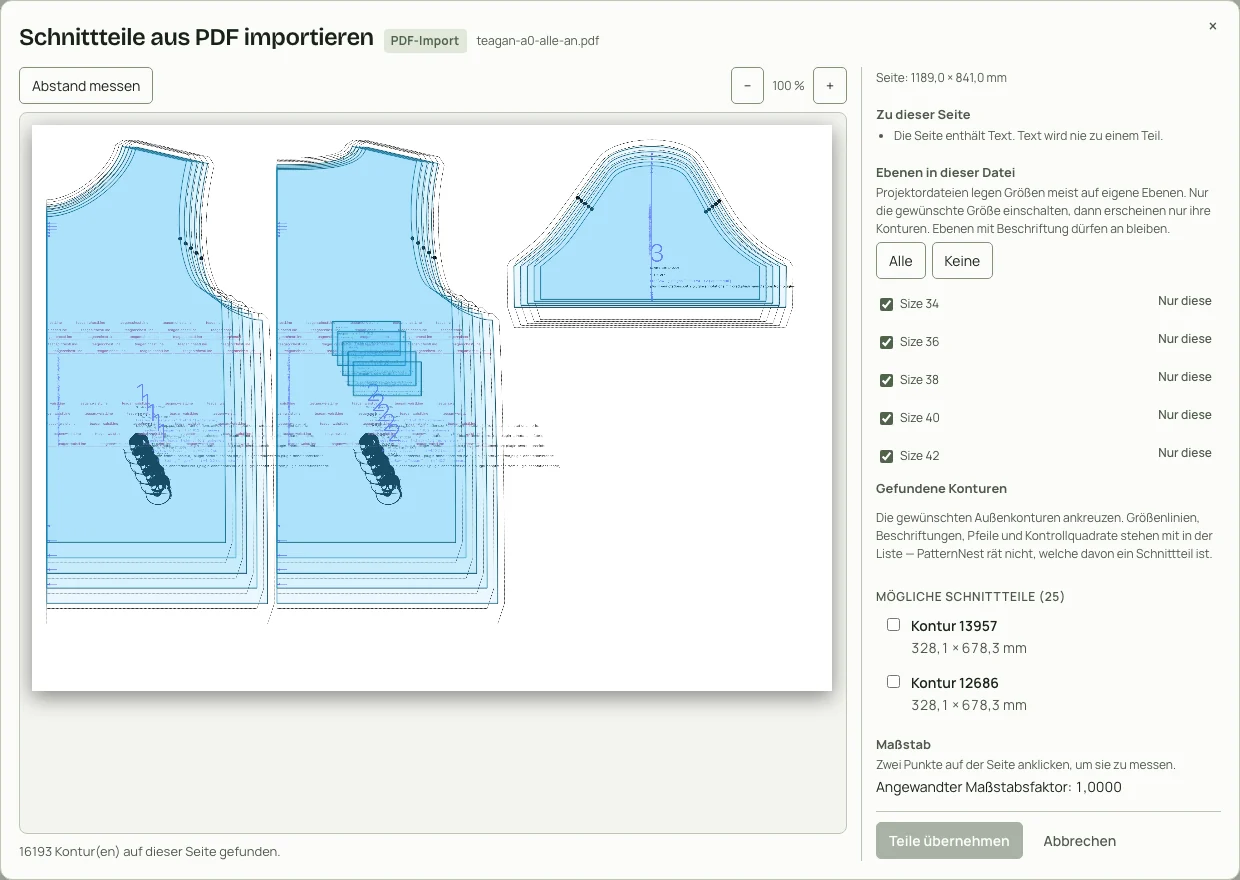This screenshot has height=880, width=1240.
Task: Click the Size 42 layer label
Action: (x=919, y=456)
